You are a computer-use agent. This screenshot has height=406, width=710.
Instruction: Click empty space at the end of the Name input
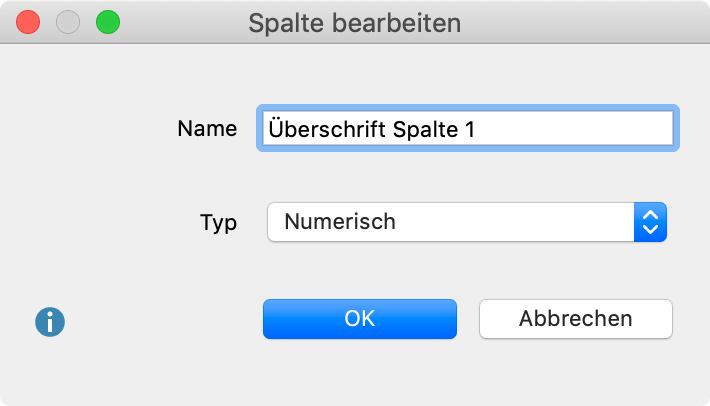coord(575,129)
